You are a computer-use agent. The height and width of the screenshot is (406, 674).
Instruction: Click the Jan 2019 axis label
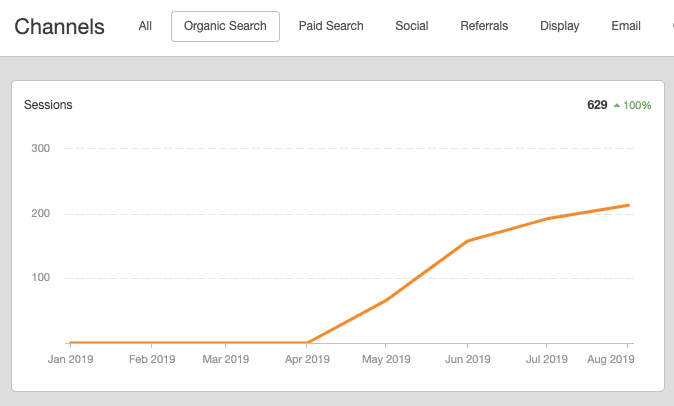[69, 359]
